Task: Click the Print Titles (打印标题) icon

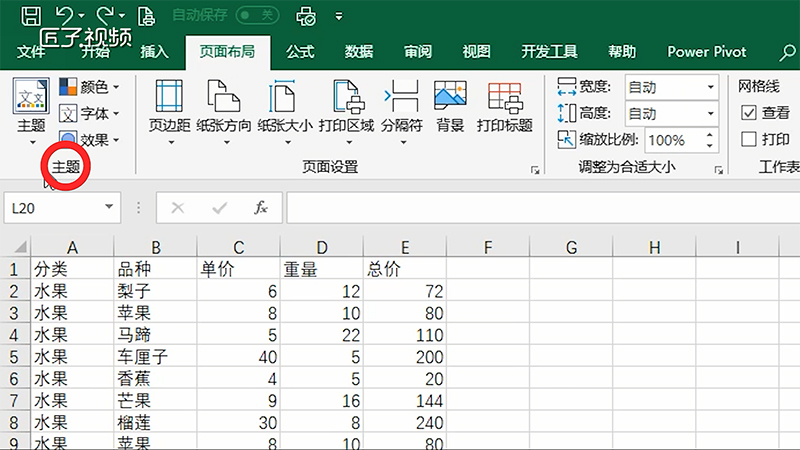Action: (504, 108)
